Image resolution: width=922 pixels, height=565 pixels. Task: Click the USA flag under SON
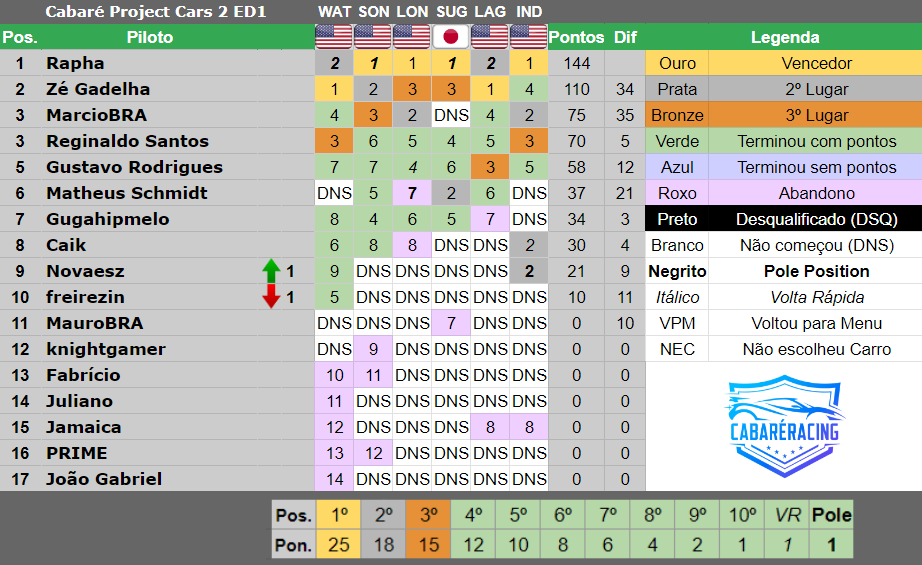pos(372,37)
